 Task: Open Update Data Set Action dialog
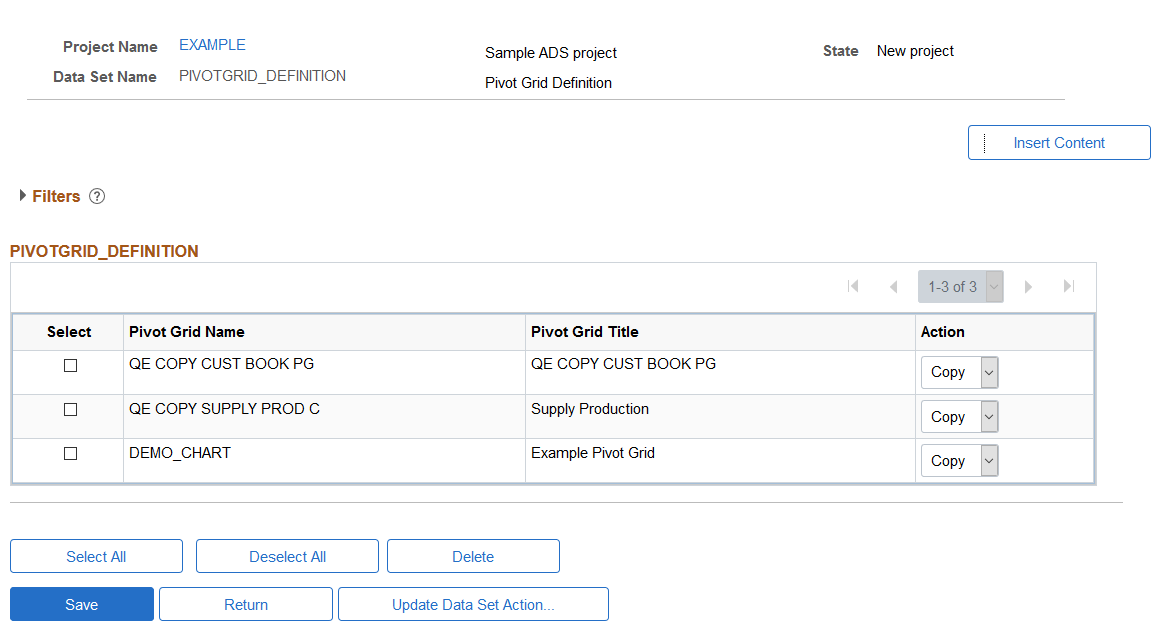pos(473,604)
